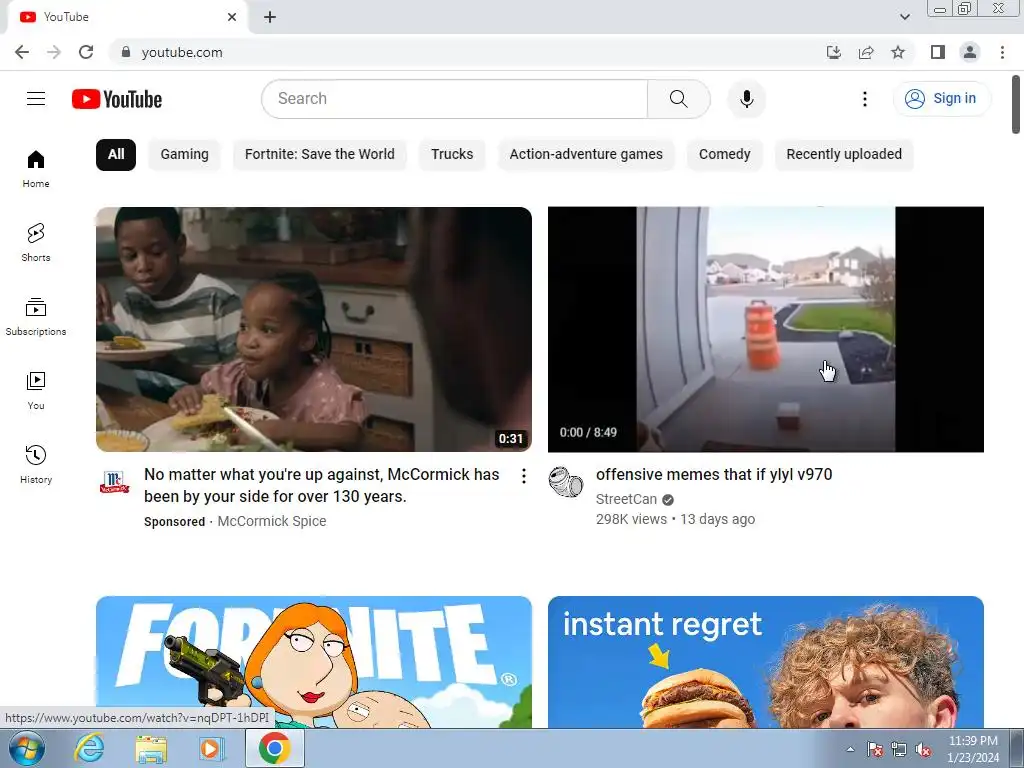Select Fortnite: Save the World chip
Viewport: 1024px width, 768px height.
(x=320, y=155)
